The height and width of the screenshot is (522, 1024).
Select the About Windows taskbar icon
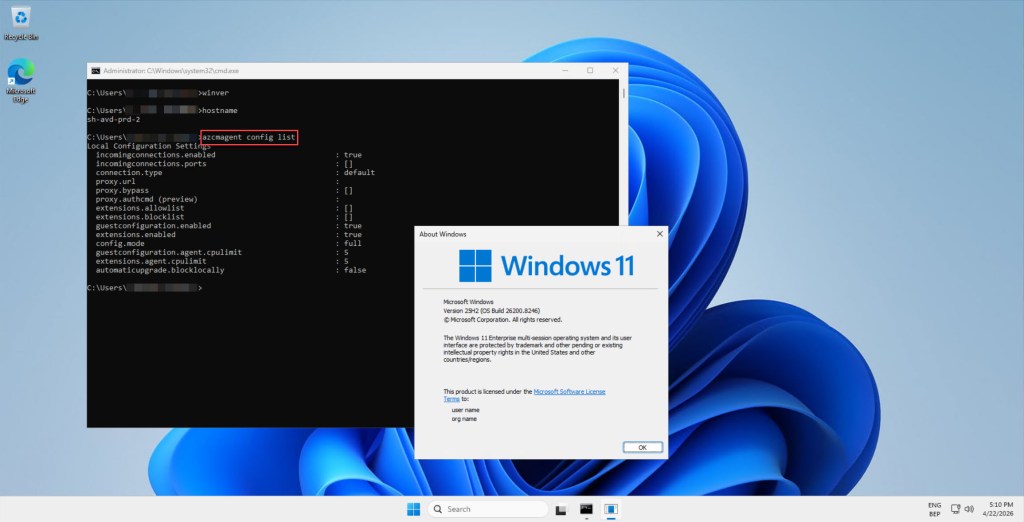click(611, 509)
